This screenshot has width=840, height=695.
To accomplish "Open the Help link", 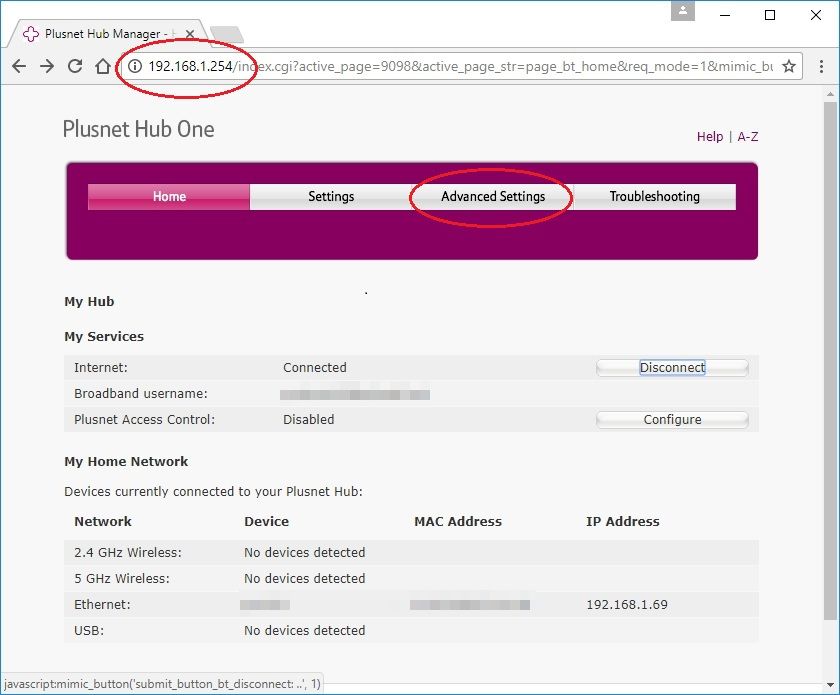I will (710, 137).
